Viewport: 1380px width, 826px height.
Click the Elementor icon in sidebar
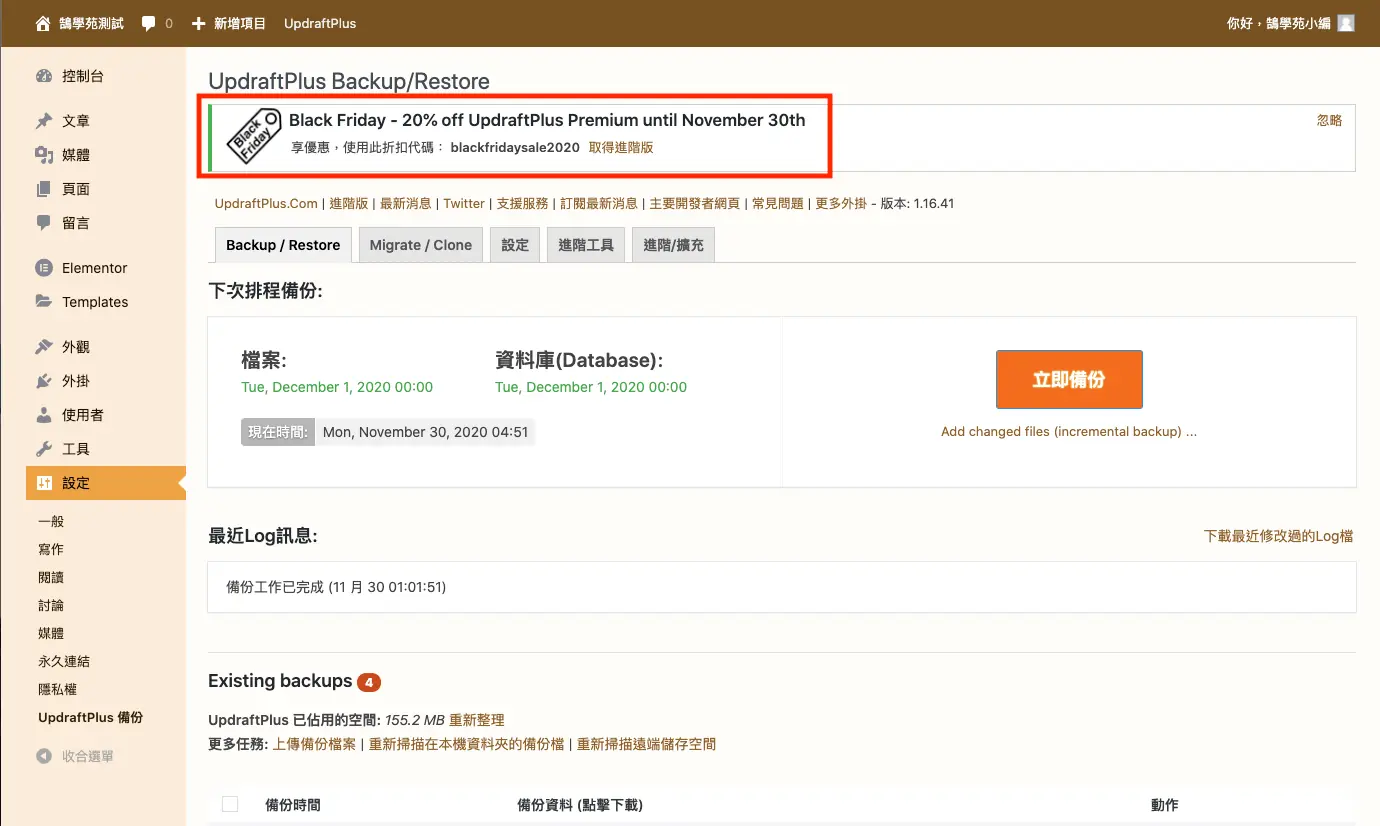coord(44,268)
